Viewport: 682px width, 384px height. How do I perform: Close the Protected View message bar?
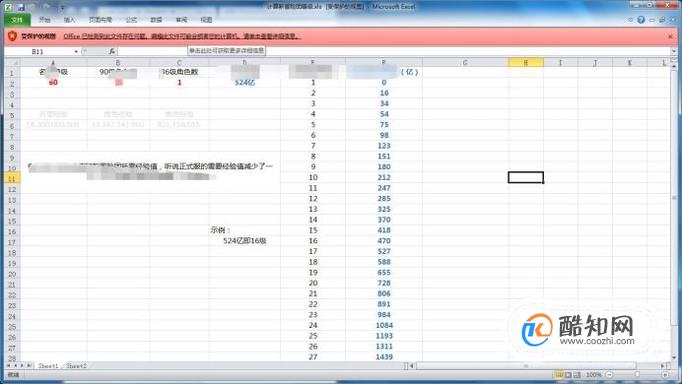[x=670, y=37]
